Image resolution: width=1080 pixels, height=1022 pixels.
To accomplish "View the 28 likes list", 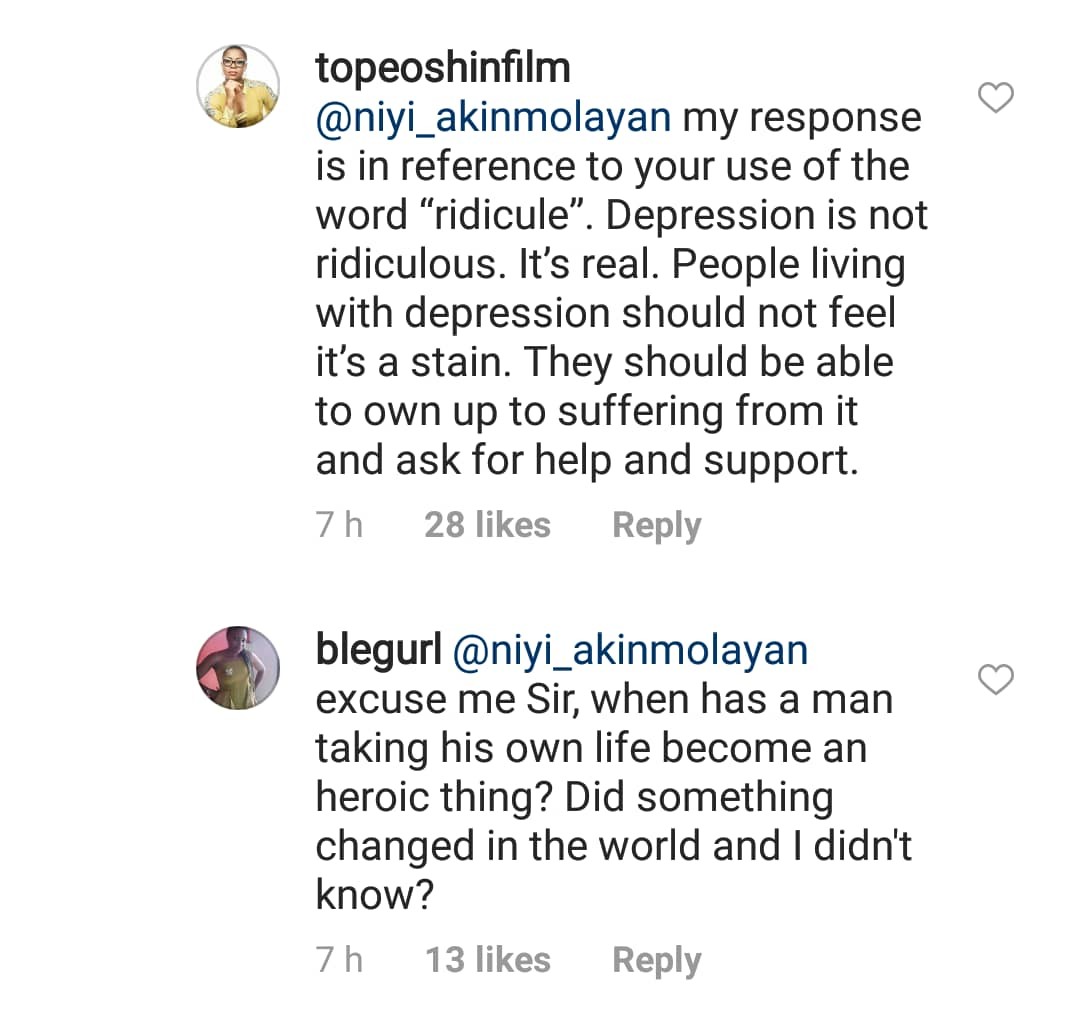I will pyautogui.click(x=487, y=525).
